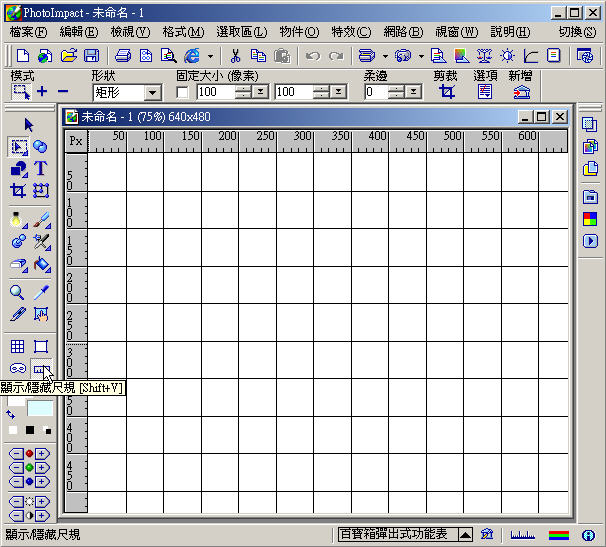Click the light blue foreground color swatch
The height and width of the screenshot is (547, 606).
pos(40,408)
